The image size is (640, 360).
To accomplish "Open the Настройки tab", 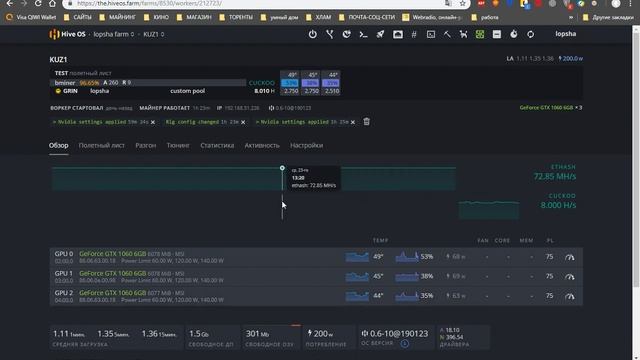I will (307, 145).
